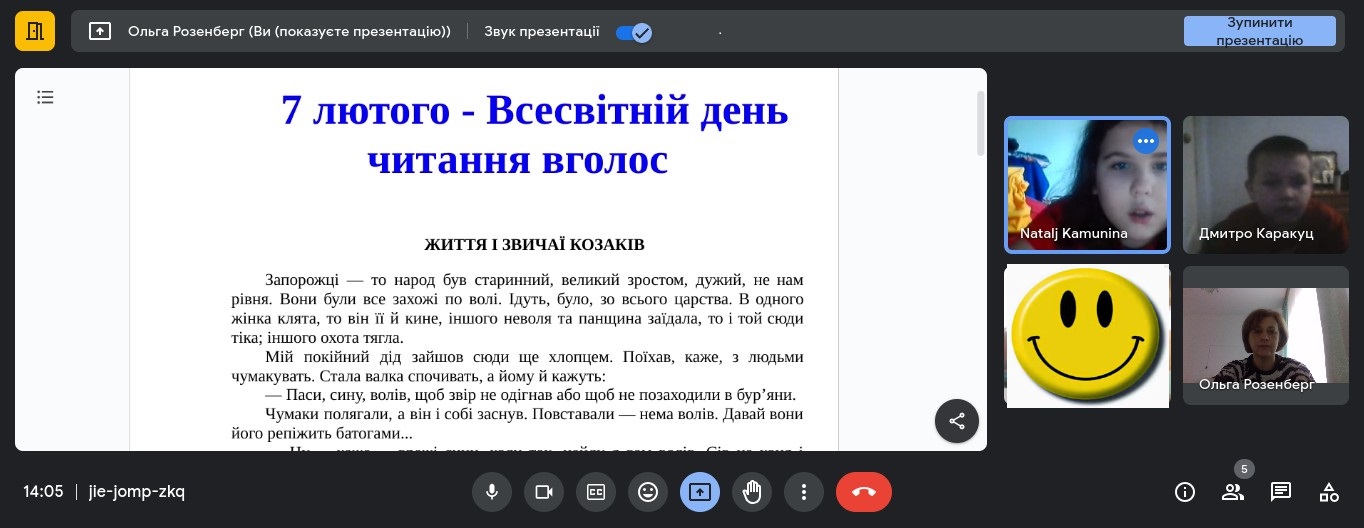Click Зупинити презентацію button
Screen dimensions: 1364x528
[1259, 31]
